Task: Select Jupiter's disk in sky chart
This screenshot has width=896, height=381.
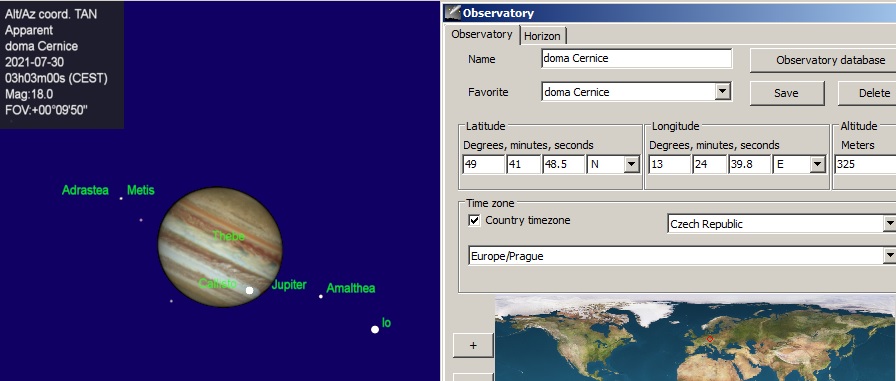Action: [220, 247]
